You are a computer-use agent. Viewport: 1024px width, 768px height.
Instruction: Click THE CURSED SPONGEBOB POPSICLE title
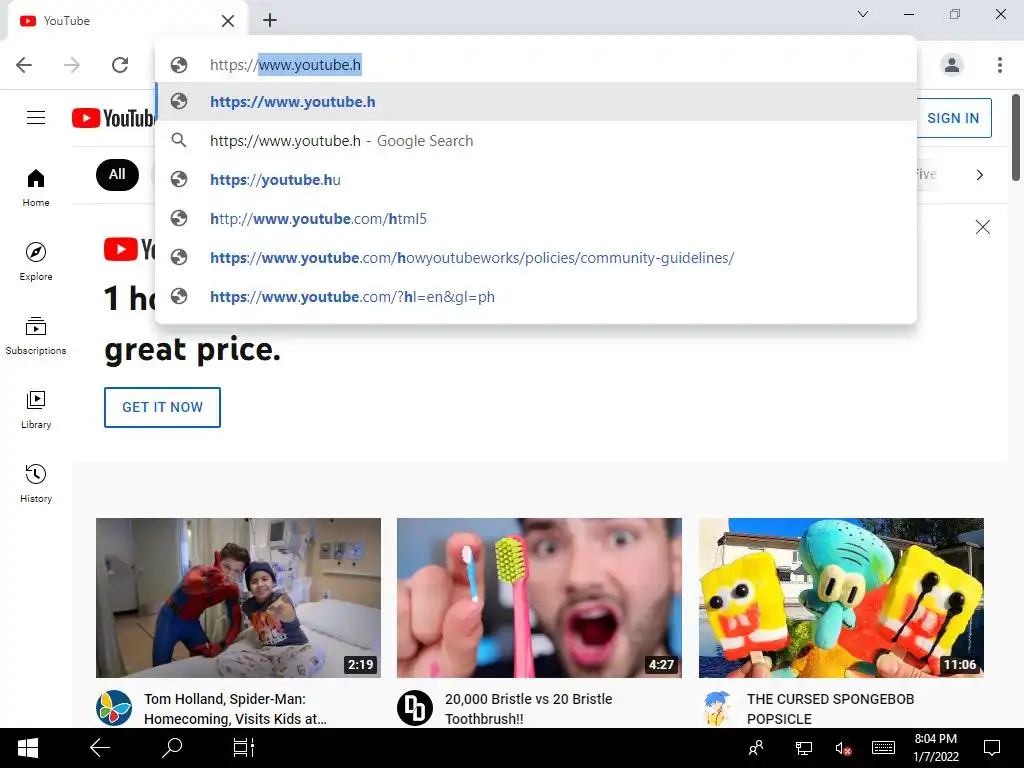point(830,709)
